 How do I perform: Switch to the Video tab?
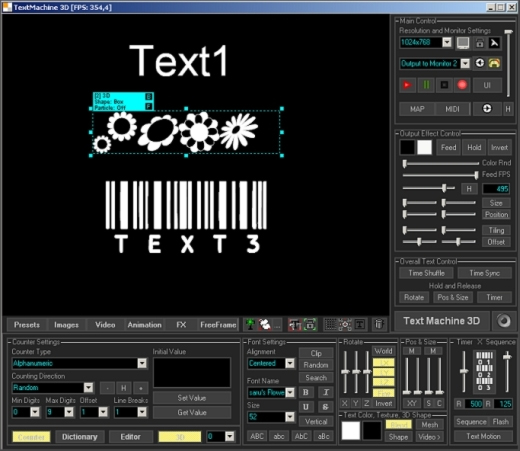tap(105, 325)
